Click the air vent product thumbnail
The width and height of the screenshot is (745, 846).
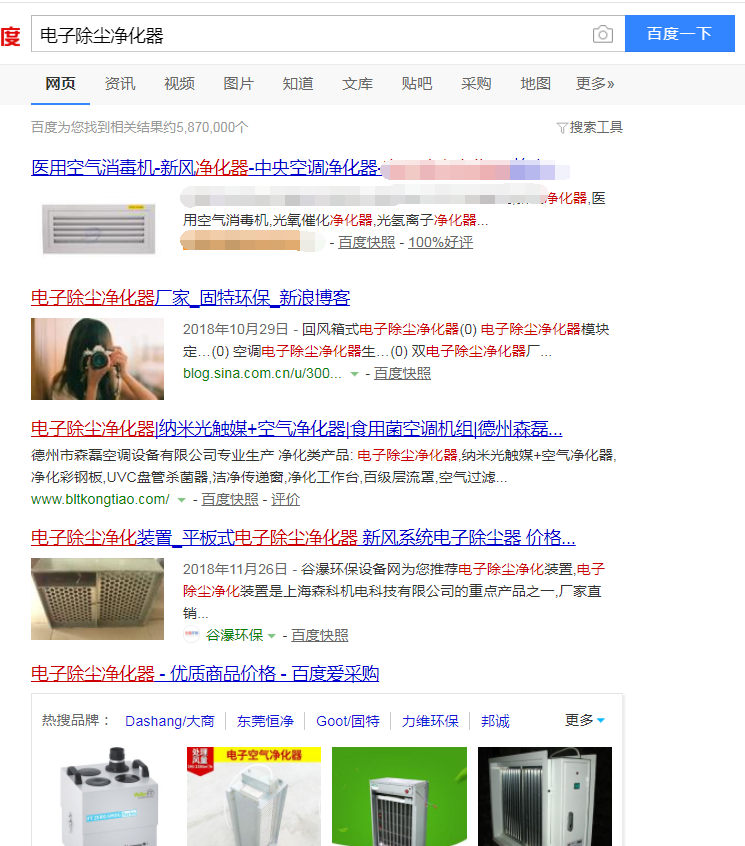98,229
